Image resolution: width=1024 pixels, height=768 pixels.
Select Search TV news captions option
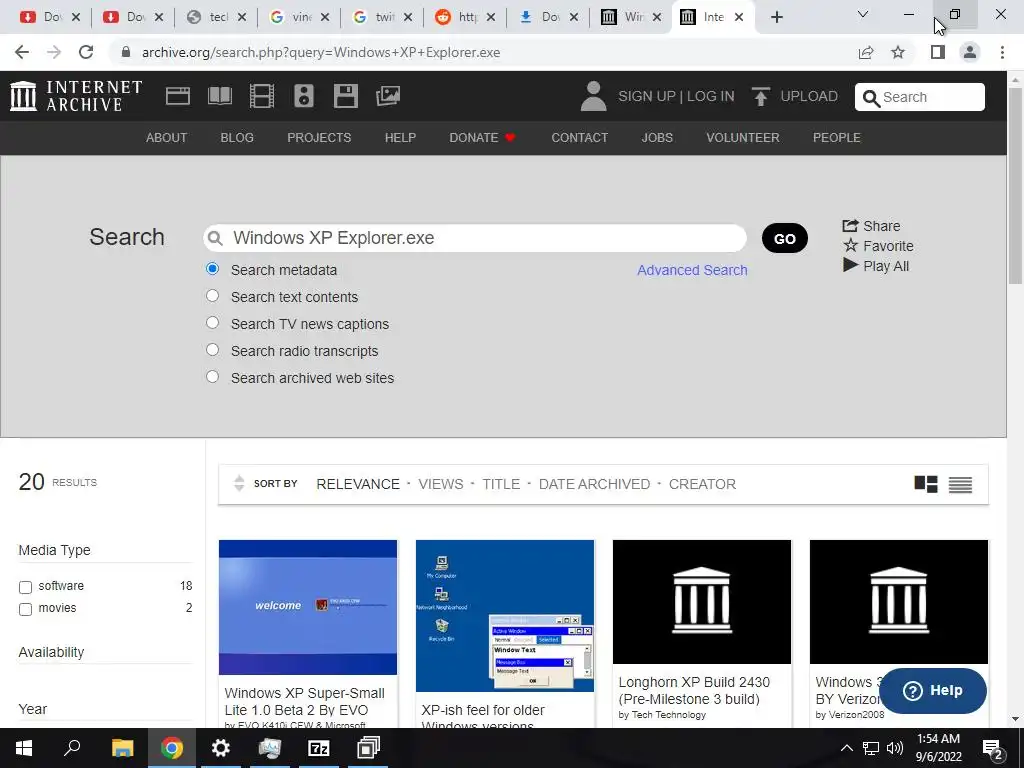[x=212, y=323]
